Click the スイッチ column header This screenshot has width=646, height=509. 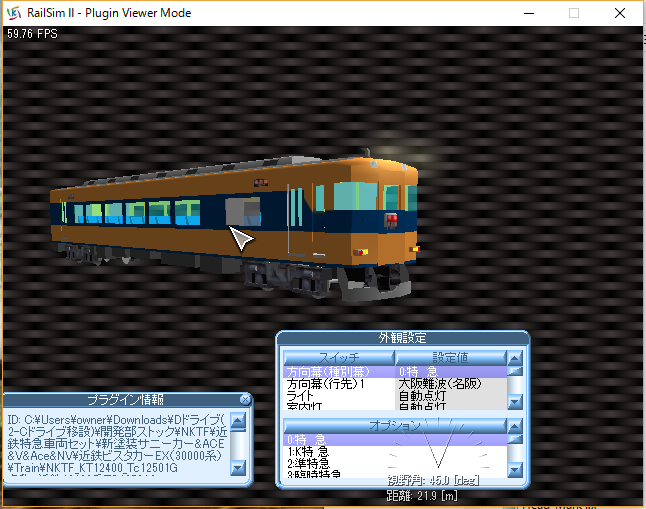[339, 357]
